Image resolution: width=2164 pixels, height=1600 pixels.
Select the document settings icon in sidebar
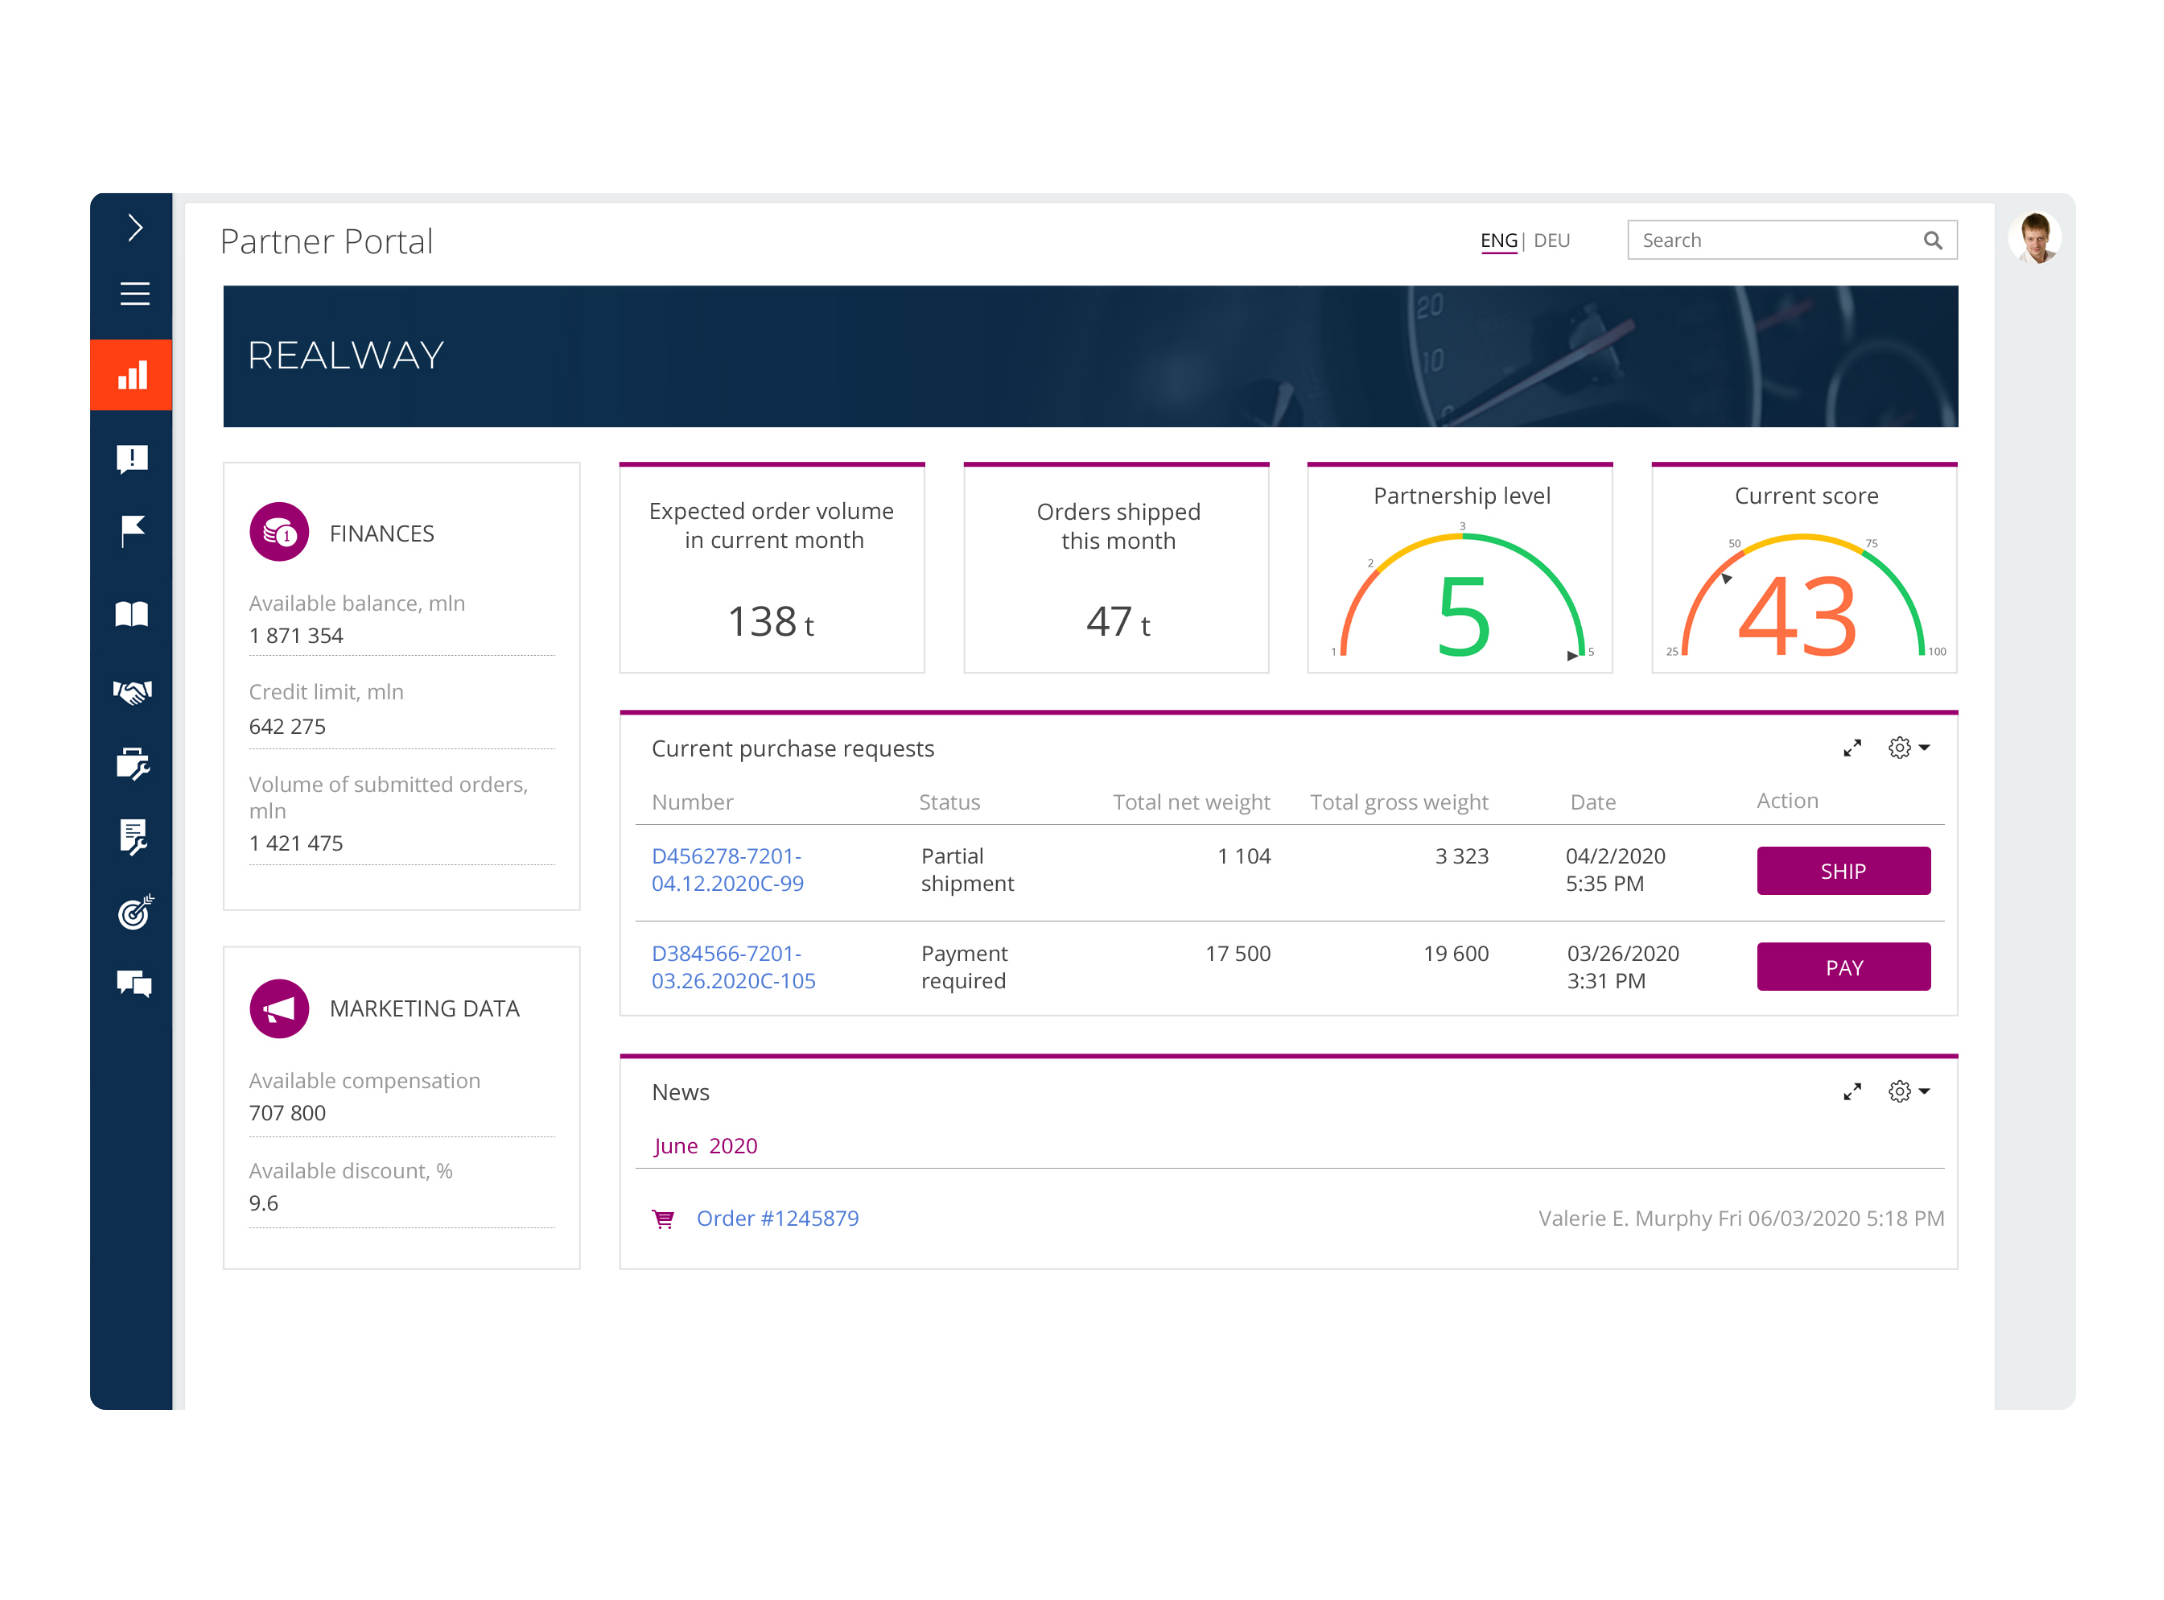(x=133, y=835)
